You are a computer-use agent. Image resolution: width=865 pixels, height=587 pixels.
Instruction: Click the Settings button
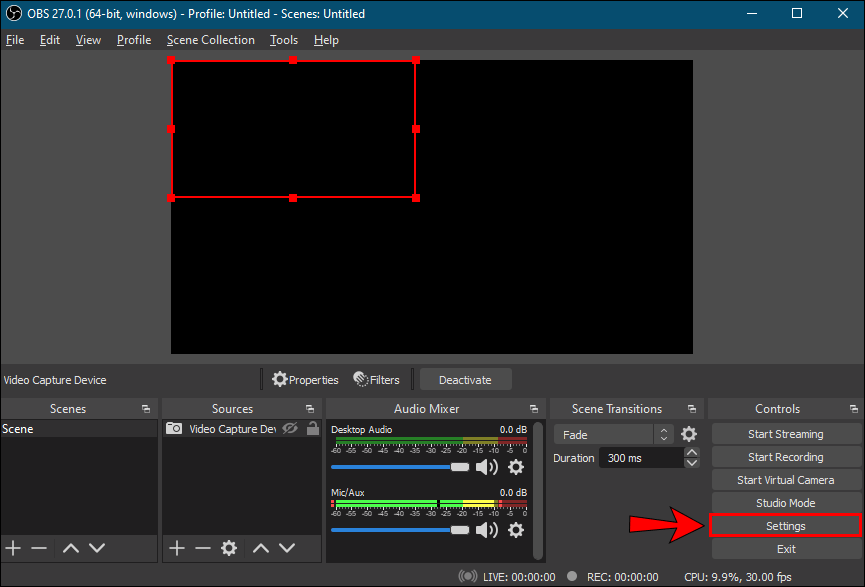[785, 526]
